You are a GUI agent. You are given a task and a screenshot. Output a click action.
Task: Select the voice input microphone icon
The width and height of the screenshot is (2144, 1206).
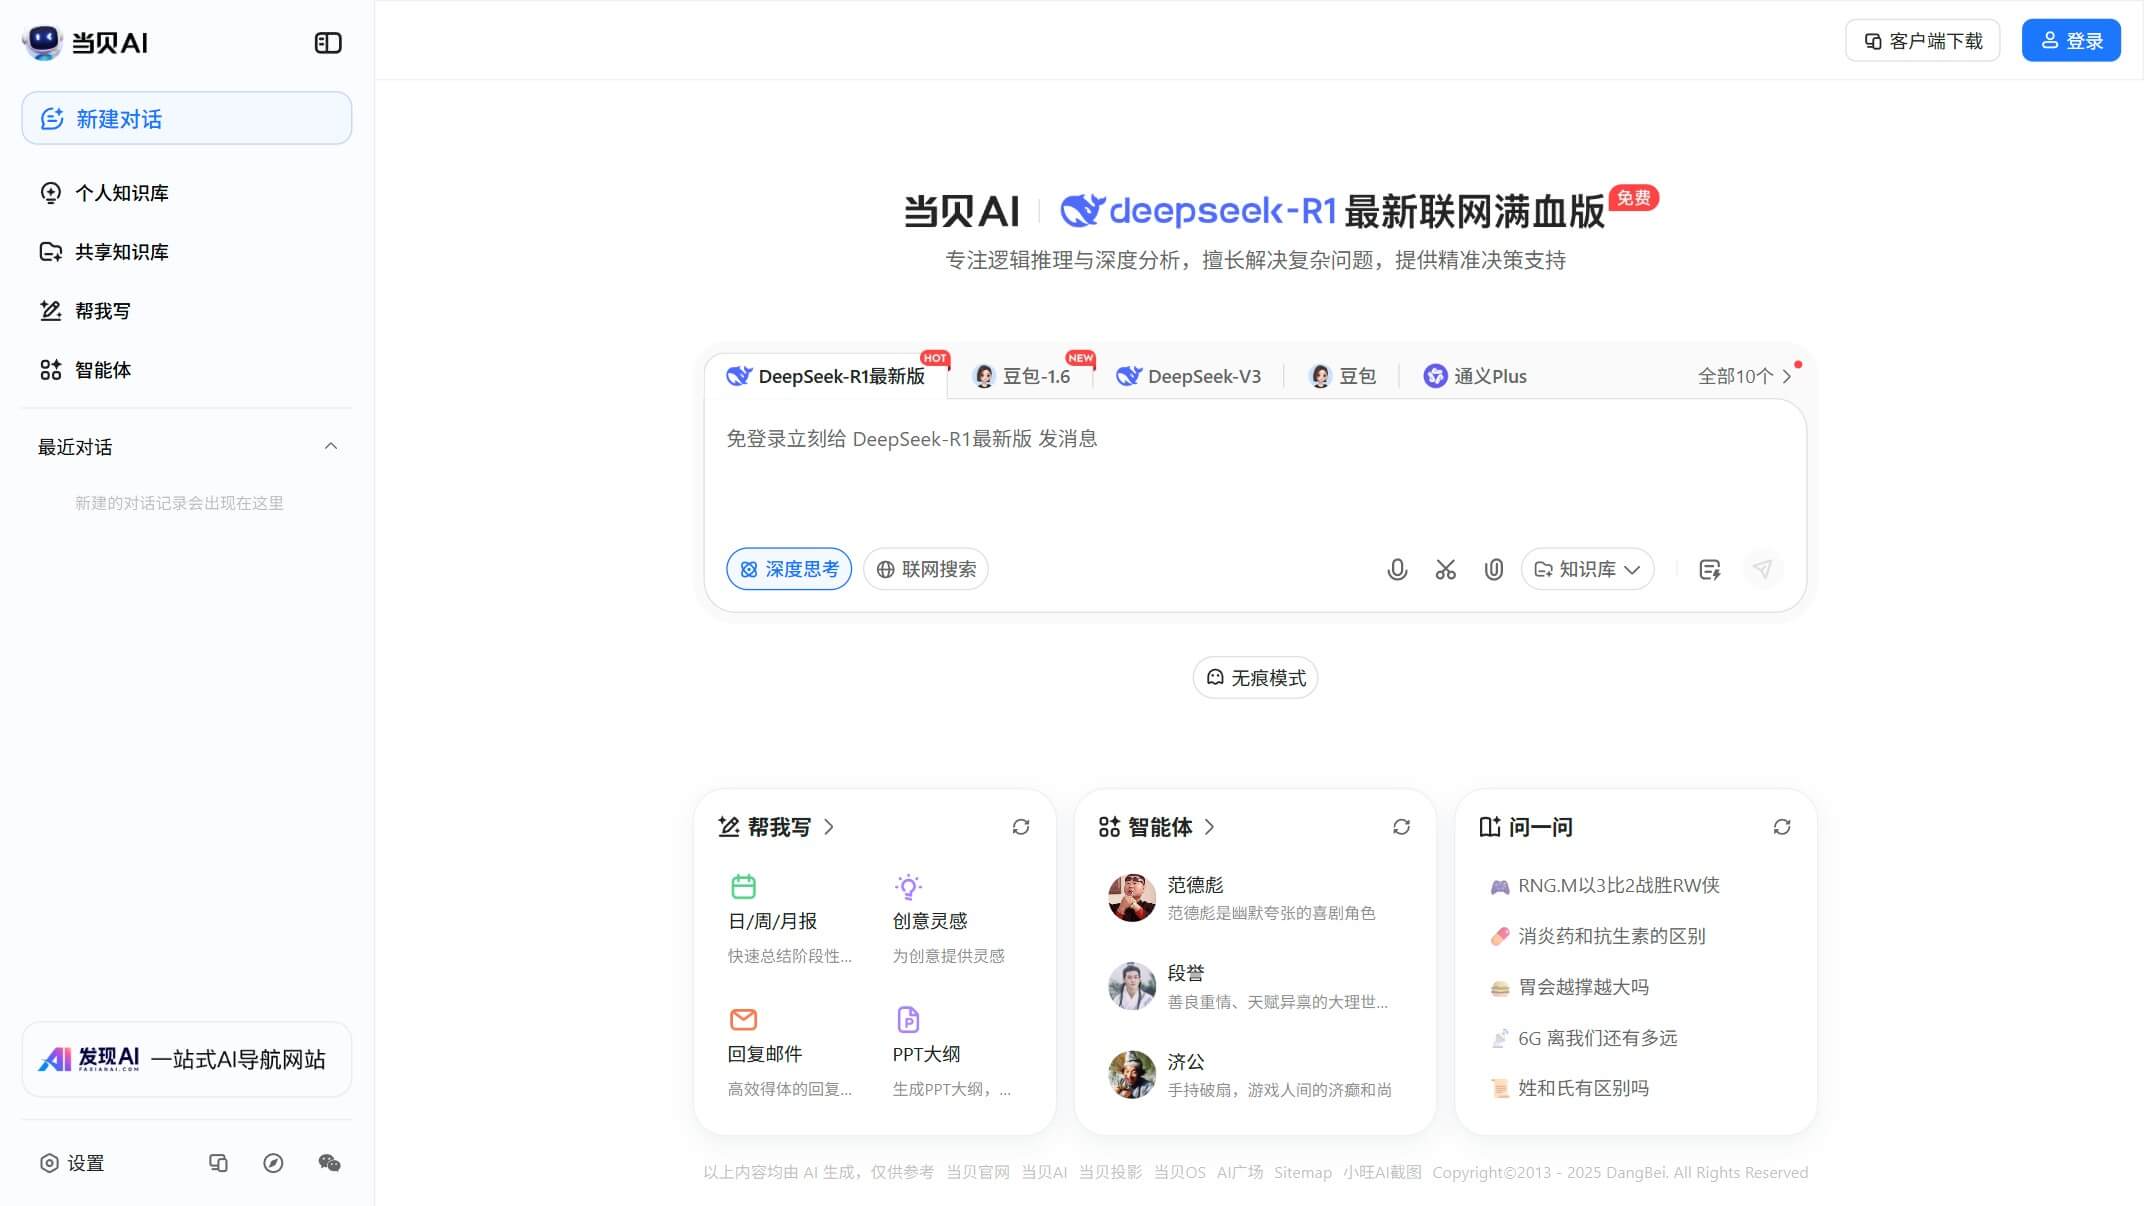point(1397,569)
